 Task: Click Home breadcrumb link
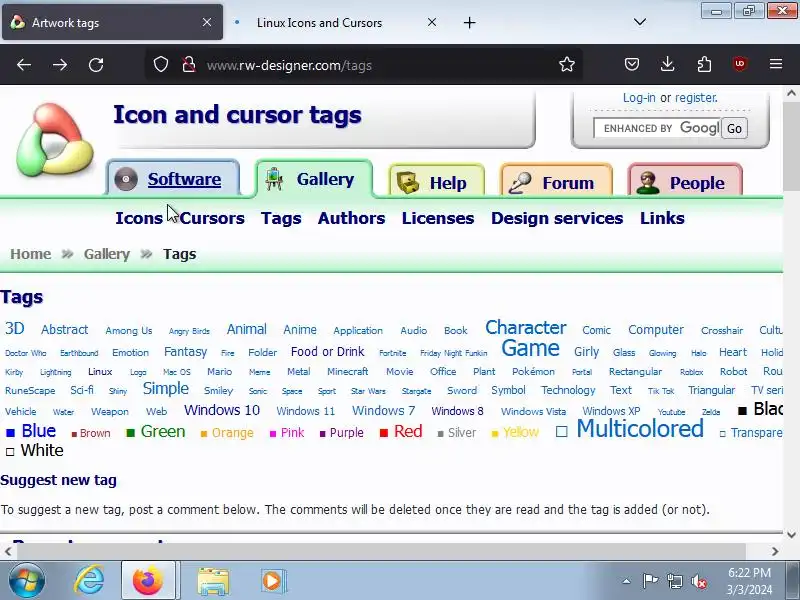[31, 254]
